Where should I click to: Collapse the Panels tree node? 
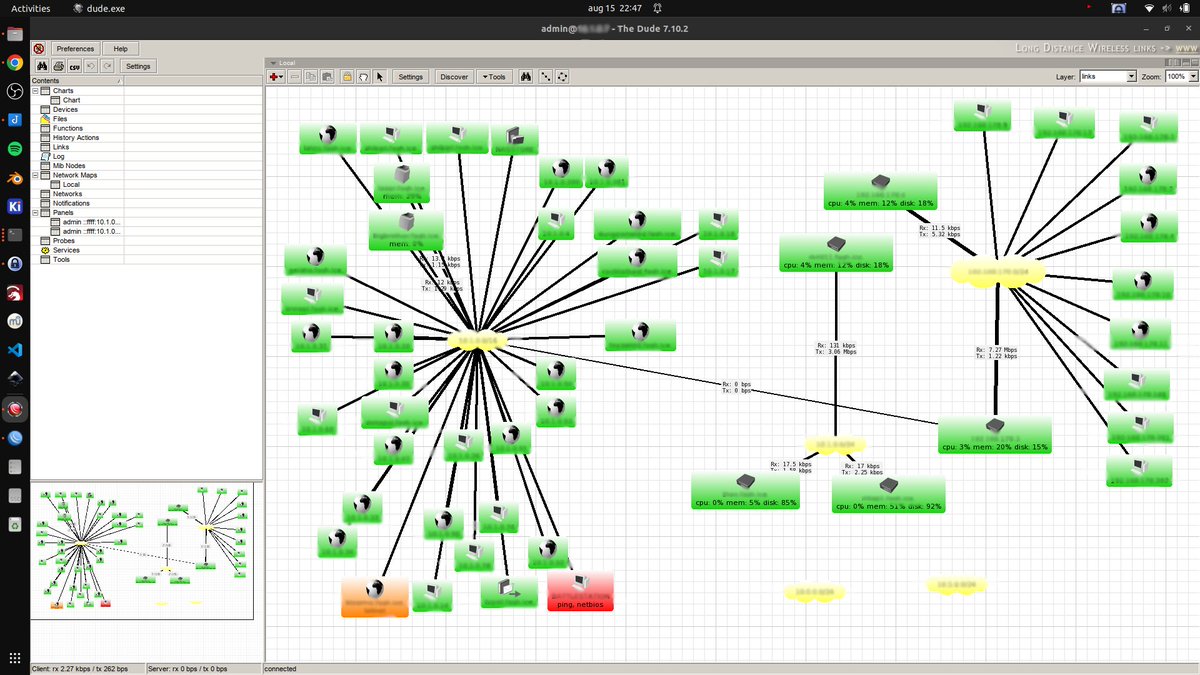coord(35,213)
